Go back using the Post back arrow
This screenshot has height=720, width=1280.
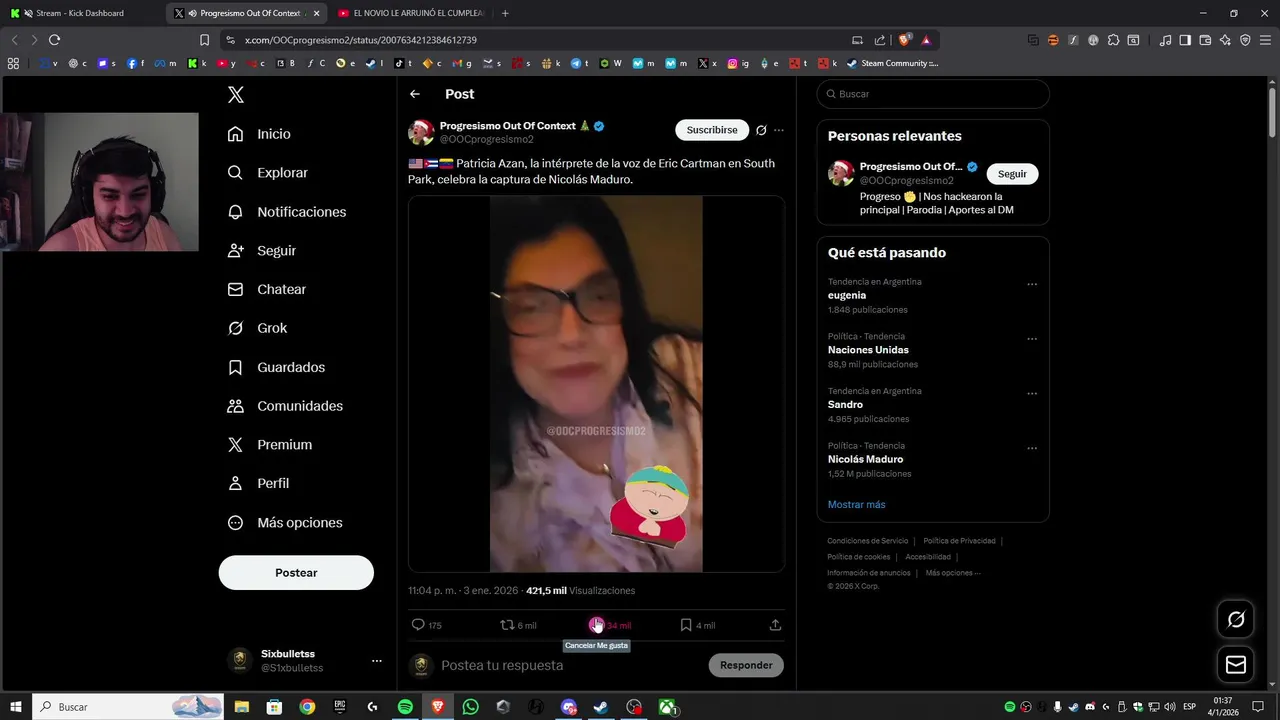coord(415,94)
